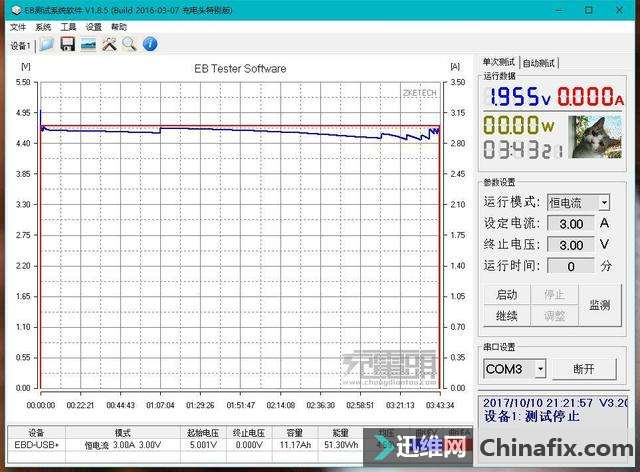This screenshot has height=472, width=640.
Task: Open the 系统 menu
Action: (43, 27)
